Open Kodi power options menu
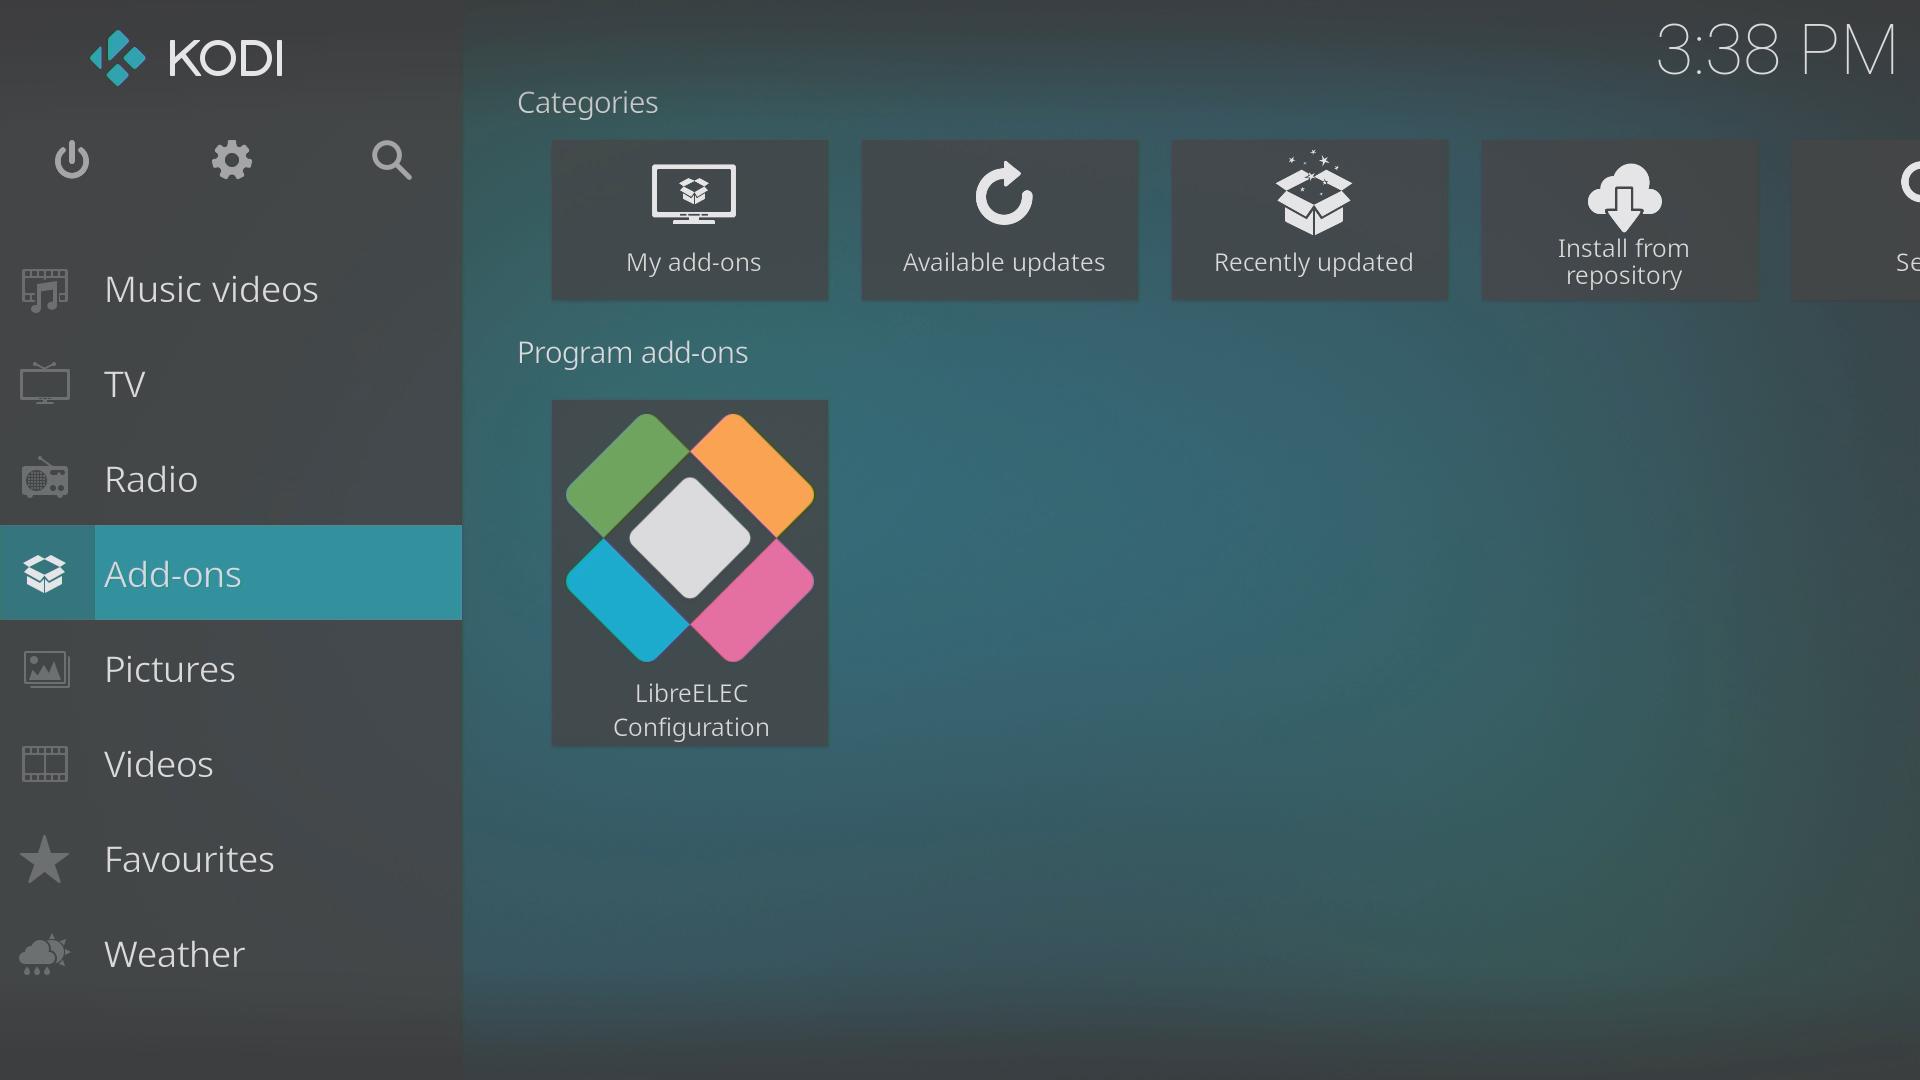Screen dimensions: 1920x1080 [x=73, y=158]
